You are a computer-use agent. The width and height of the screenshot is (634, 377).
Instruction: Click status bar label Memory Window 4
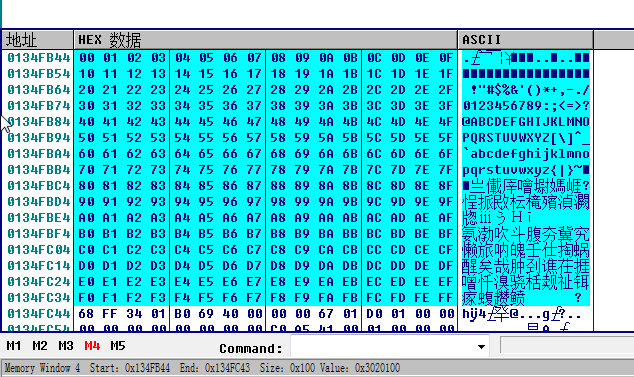(42, 368)
